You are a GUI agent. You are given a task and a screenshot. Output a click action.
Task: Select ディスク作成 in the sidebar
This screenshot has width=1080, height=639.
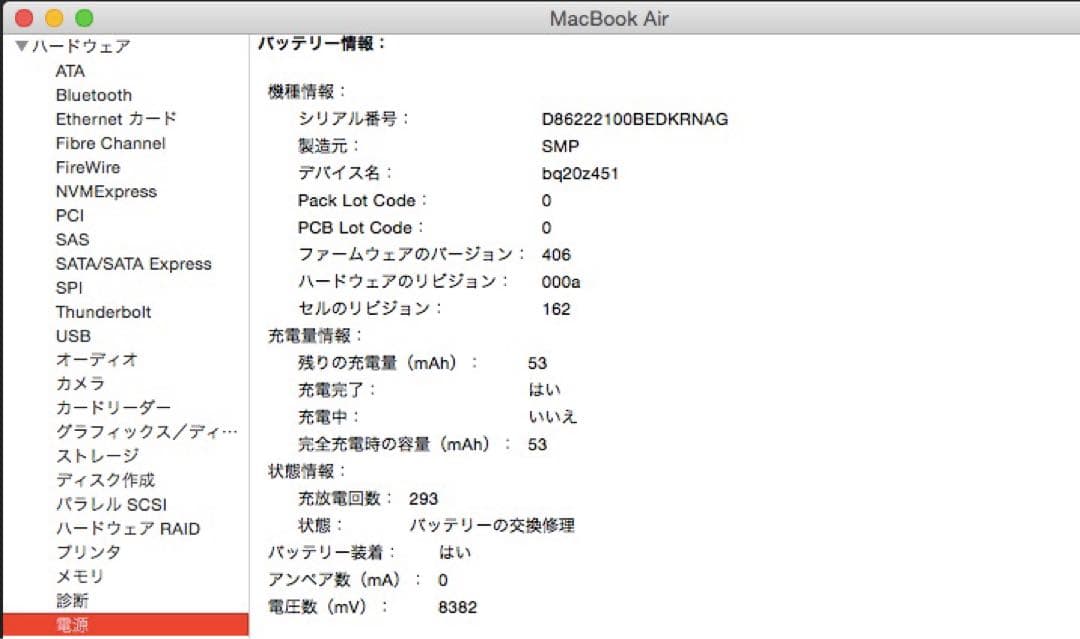105,480
